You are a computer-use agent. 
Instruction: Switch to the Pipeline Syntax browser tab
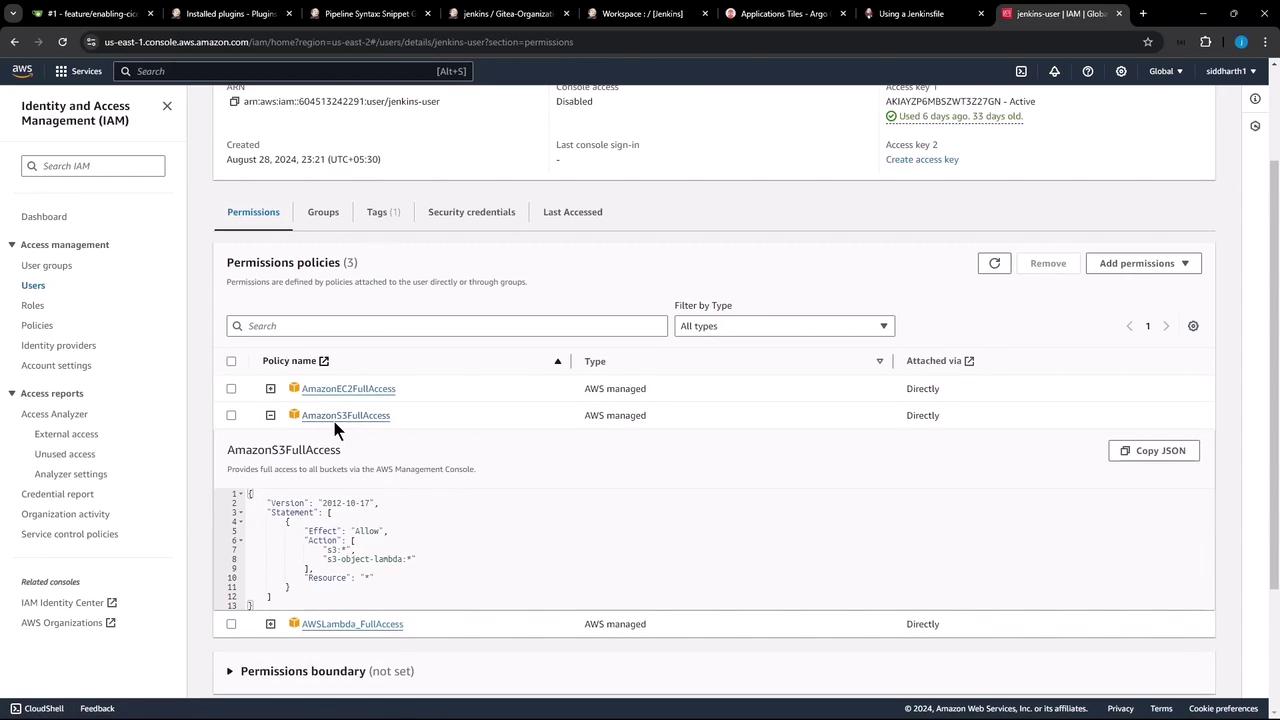(x=368, y=14)
